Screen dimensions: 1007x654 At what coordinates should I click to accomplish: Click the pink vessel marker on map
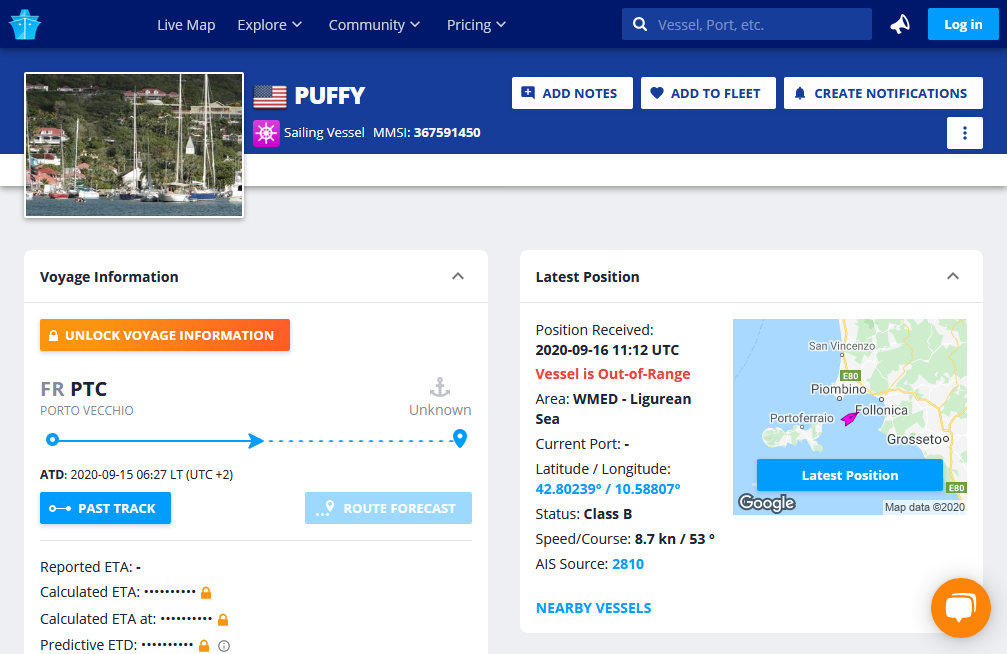850,418
